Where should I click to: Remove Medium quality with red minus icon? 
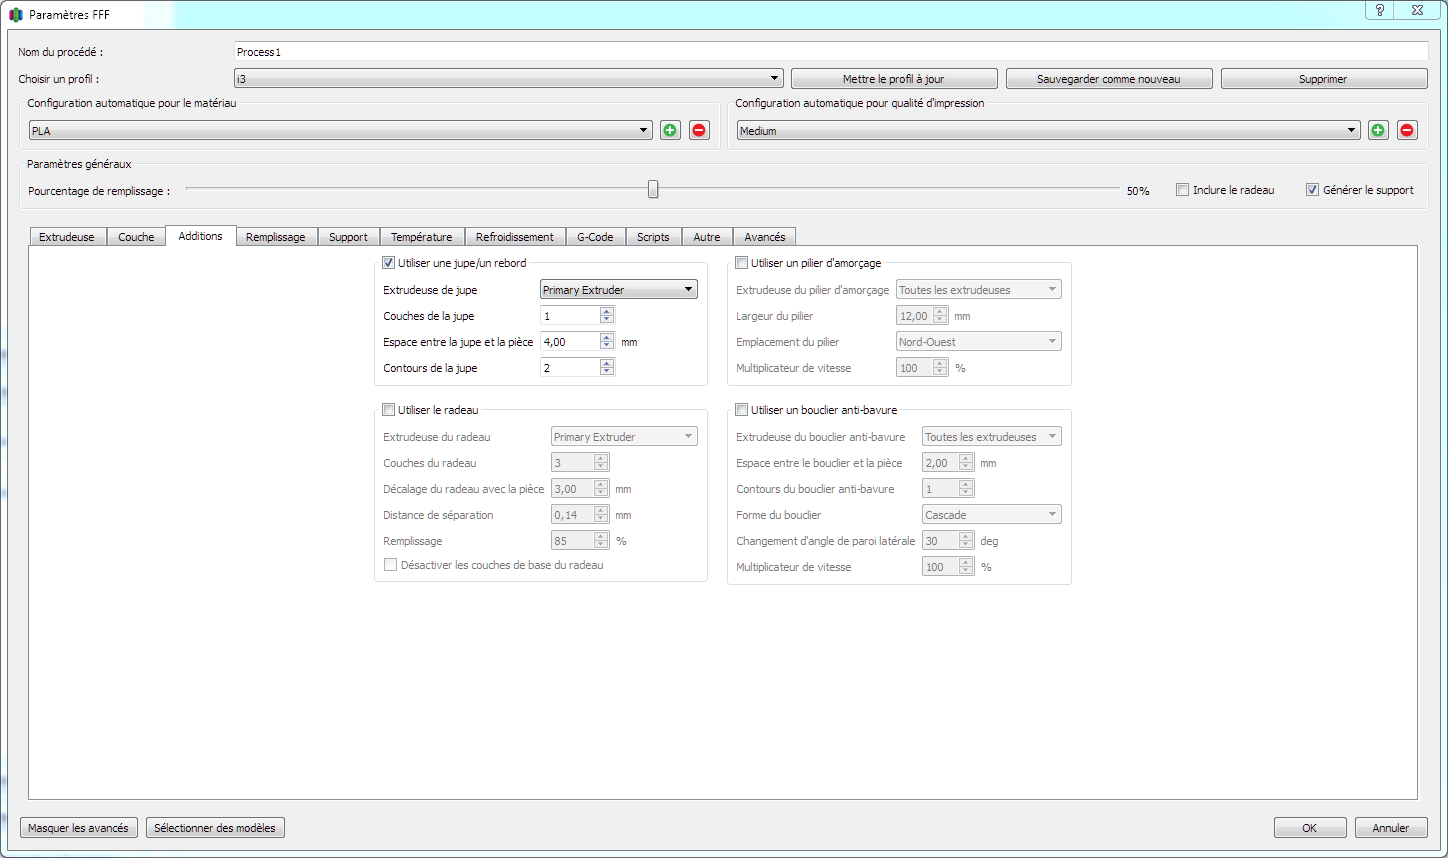pos(1407,130)
